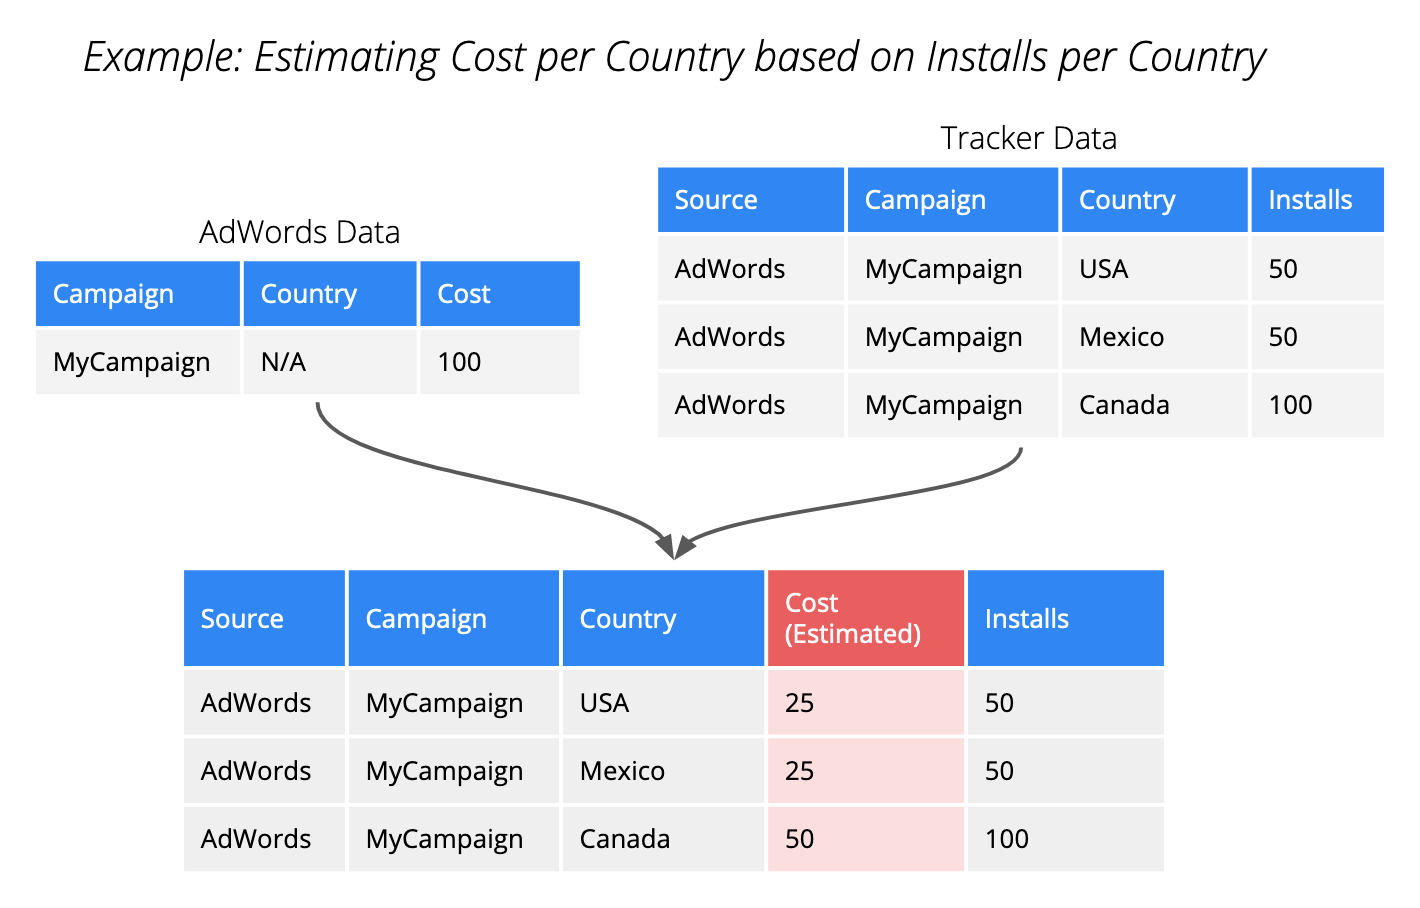Select the Cost header in AdWords Data table
This screenshot has width=1420, height=908.
coord(499,294)
